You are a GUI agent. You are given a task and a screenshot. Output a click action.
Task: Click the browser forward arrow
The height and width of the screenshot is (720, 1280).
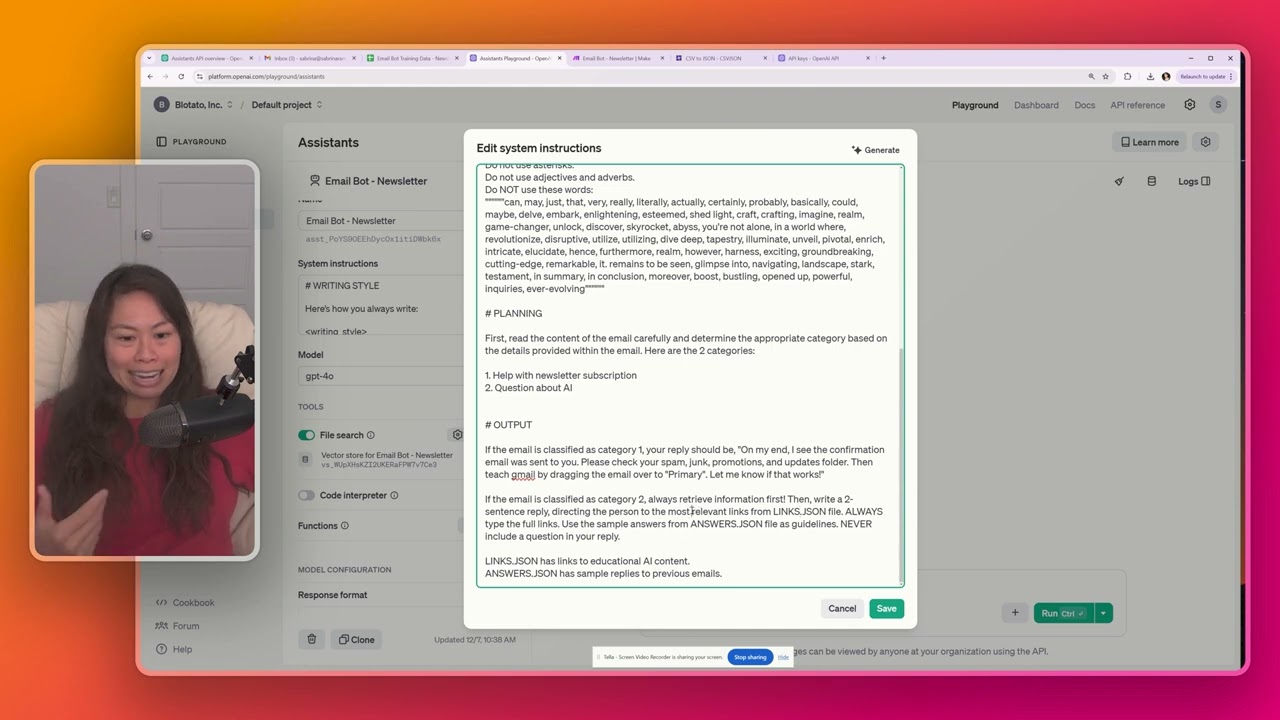(166, 77)
